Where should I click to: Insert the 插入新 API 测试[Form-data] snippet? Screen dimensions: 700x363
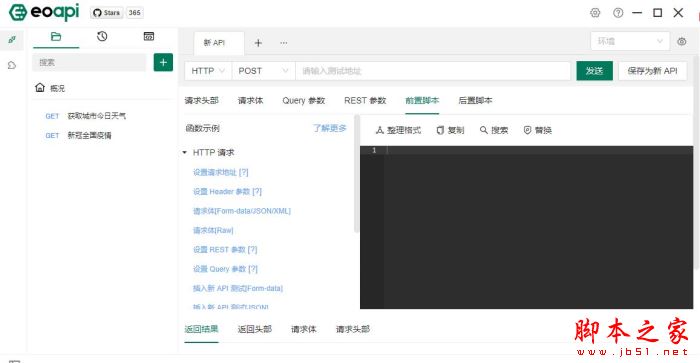pos(238,288)
